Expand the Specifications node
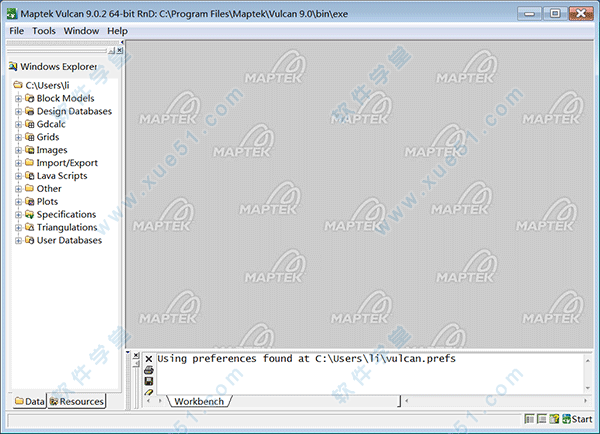Viewport: 600px width, 434px height. (x=18, y=215)
